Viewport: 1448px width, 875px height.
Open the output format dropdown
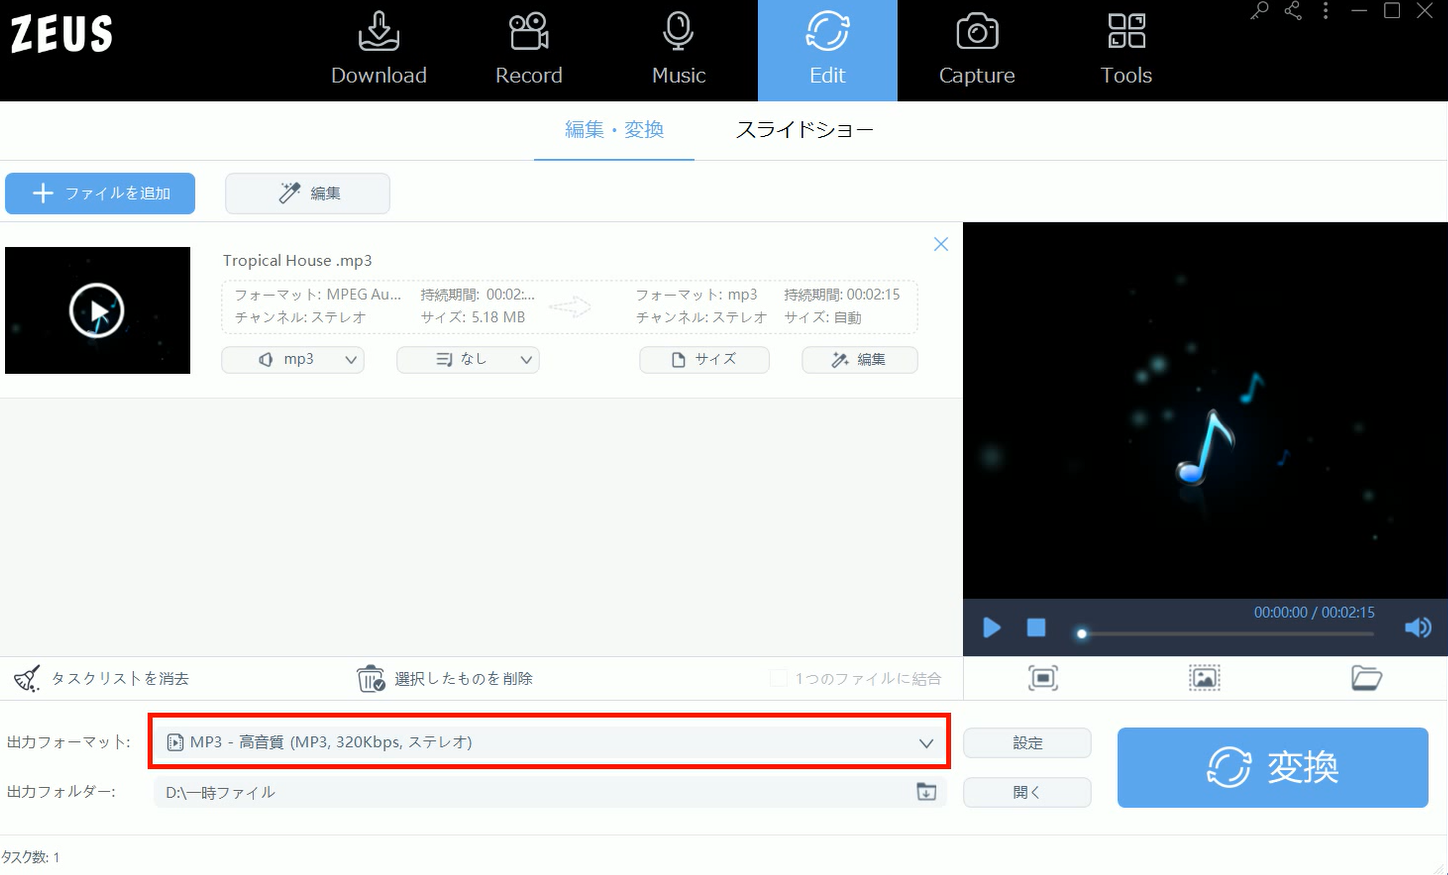click(x=548, y=742)
